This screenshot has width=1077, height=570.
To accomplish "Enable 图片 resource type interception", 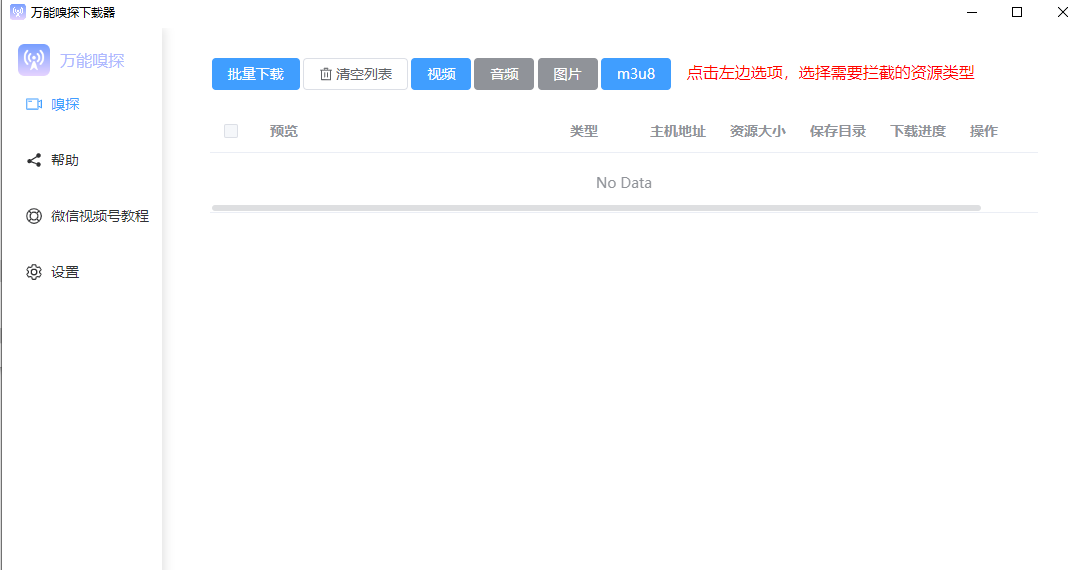I will tap(567, 74).
